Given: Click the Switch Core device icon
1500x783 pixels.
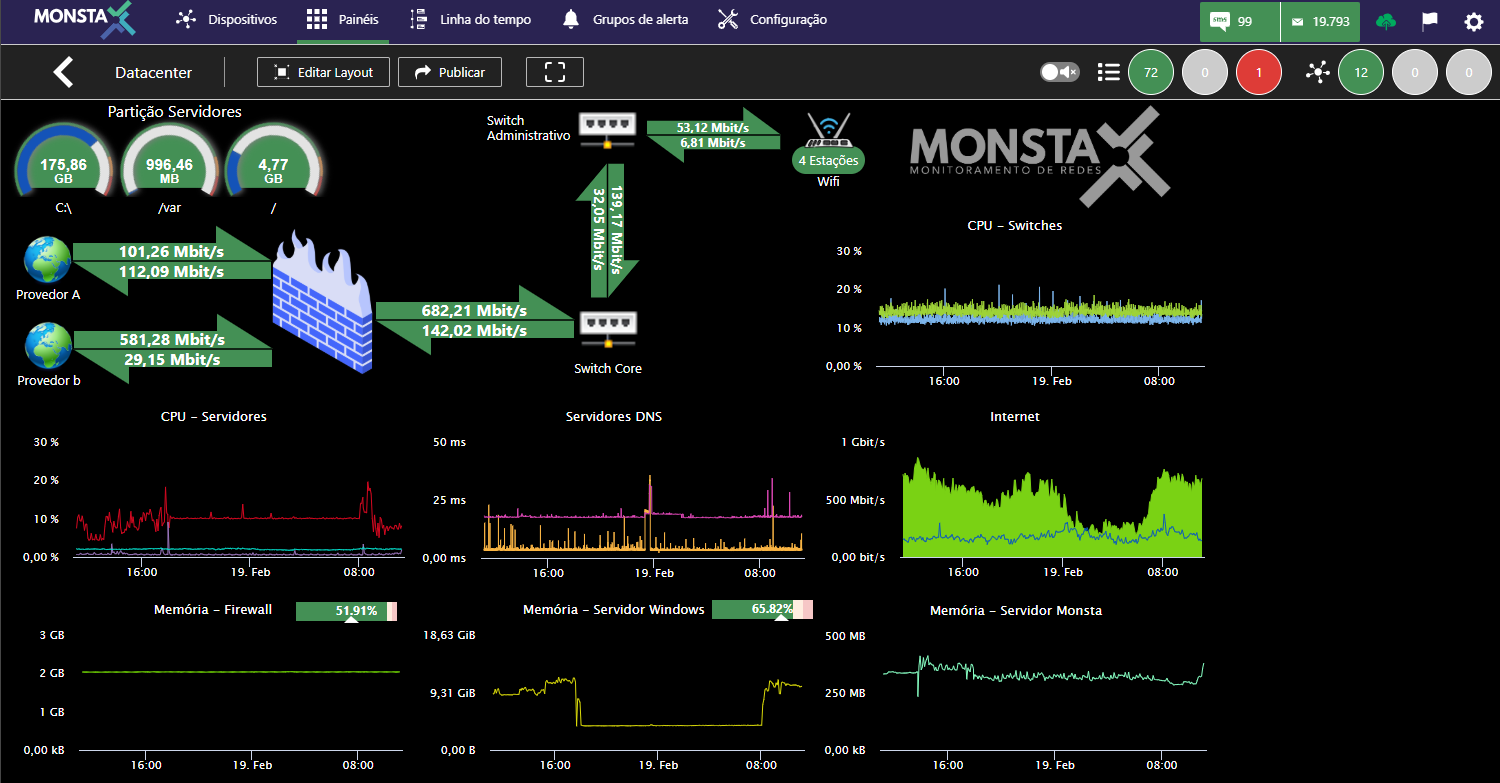Looking at the screenshot, I should [608, 327].
